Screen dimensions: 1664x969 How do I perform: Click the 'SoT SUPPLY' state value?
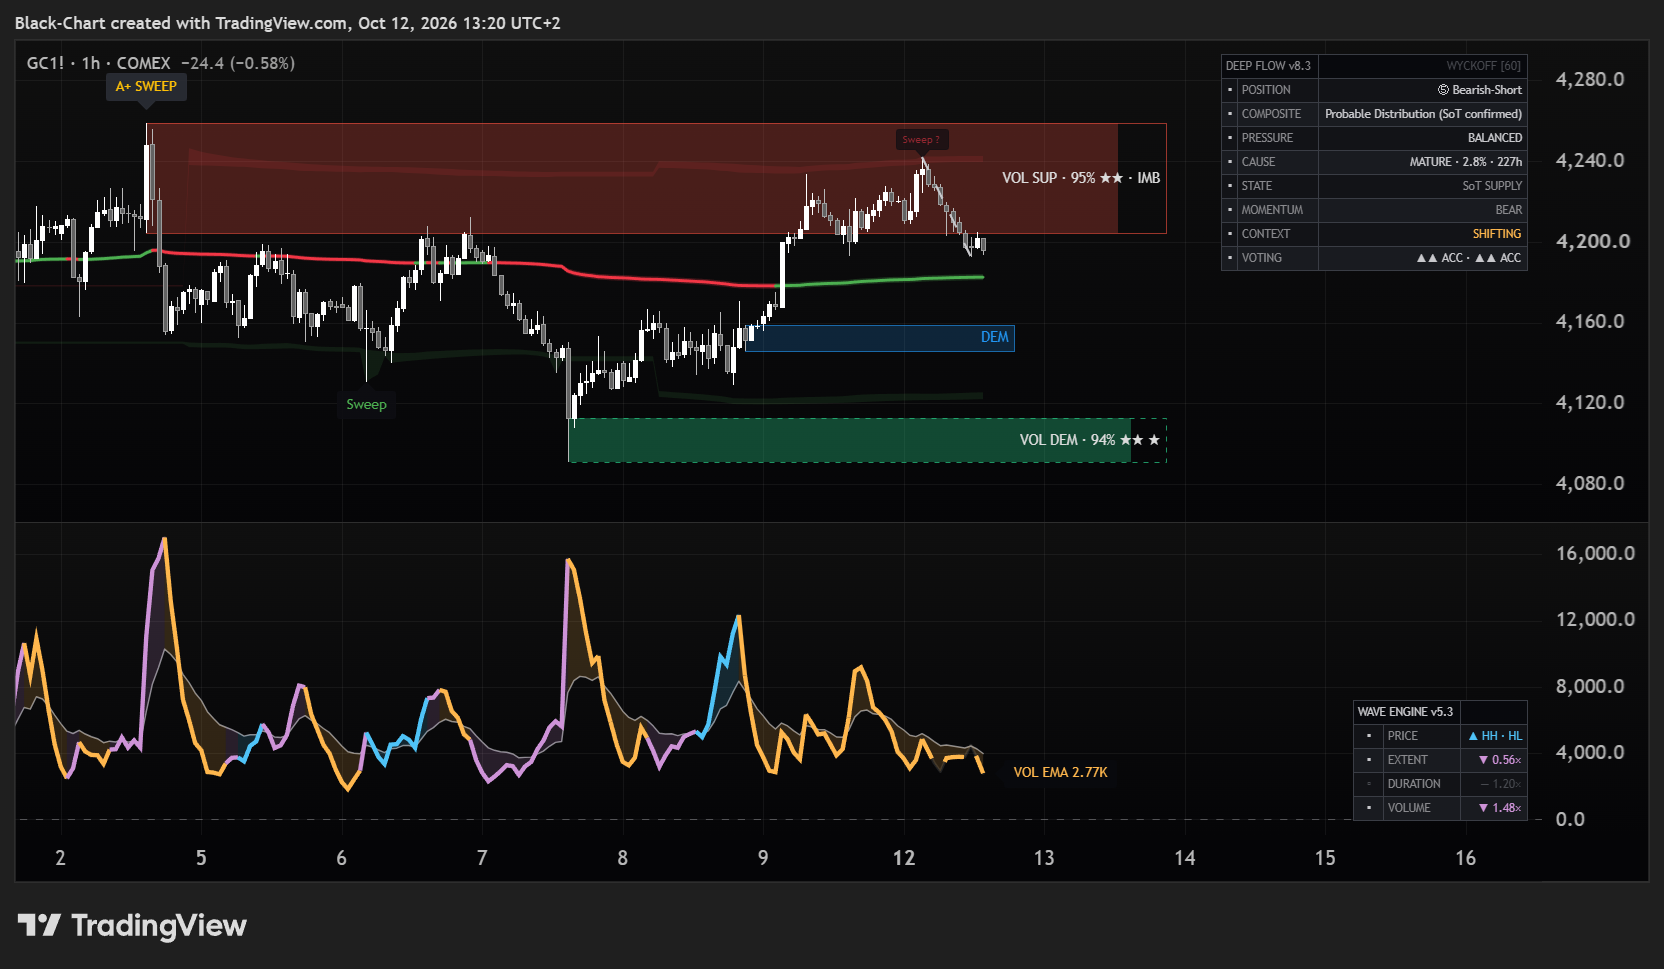pyautogui.click(x=1492, y=186)
